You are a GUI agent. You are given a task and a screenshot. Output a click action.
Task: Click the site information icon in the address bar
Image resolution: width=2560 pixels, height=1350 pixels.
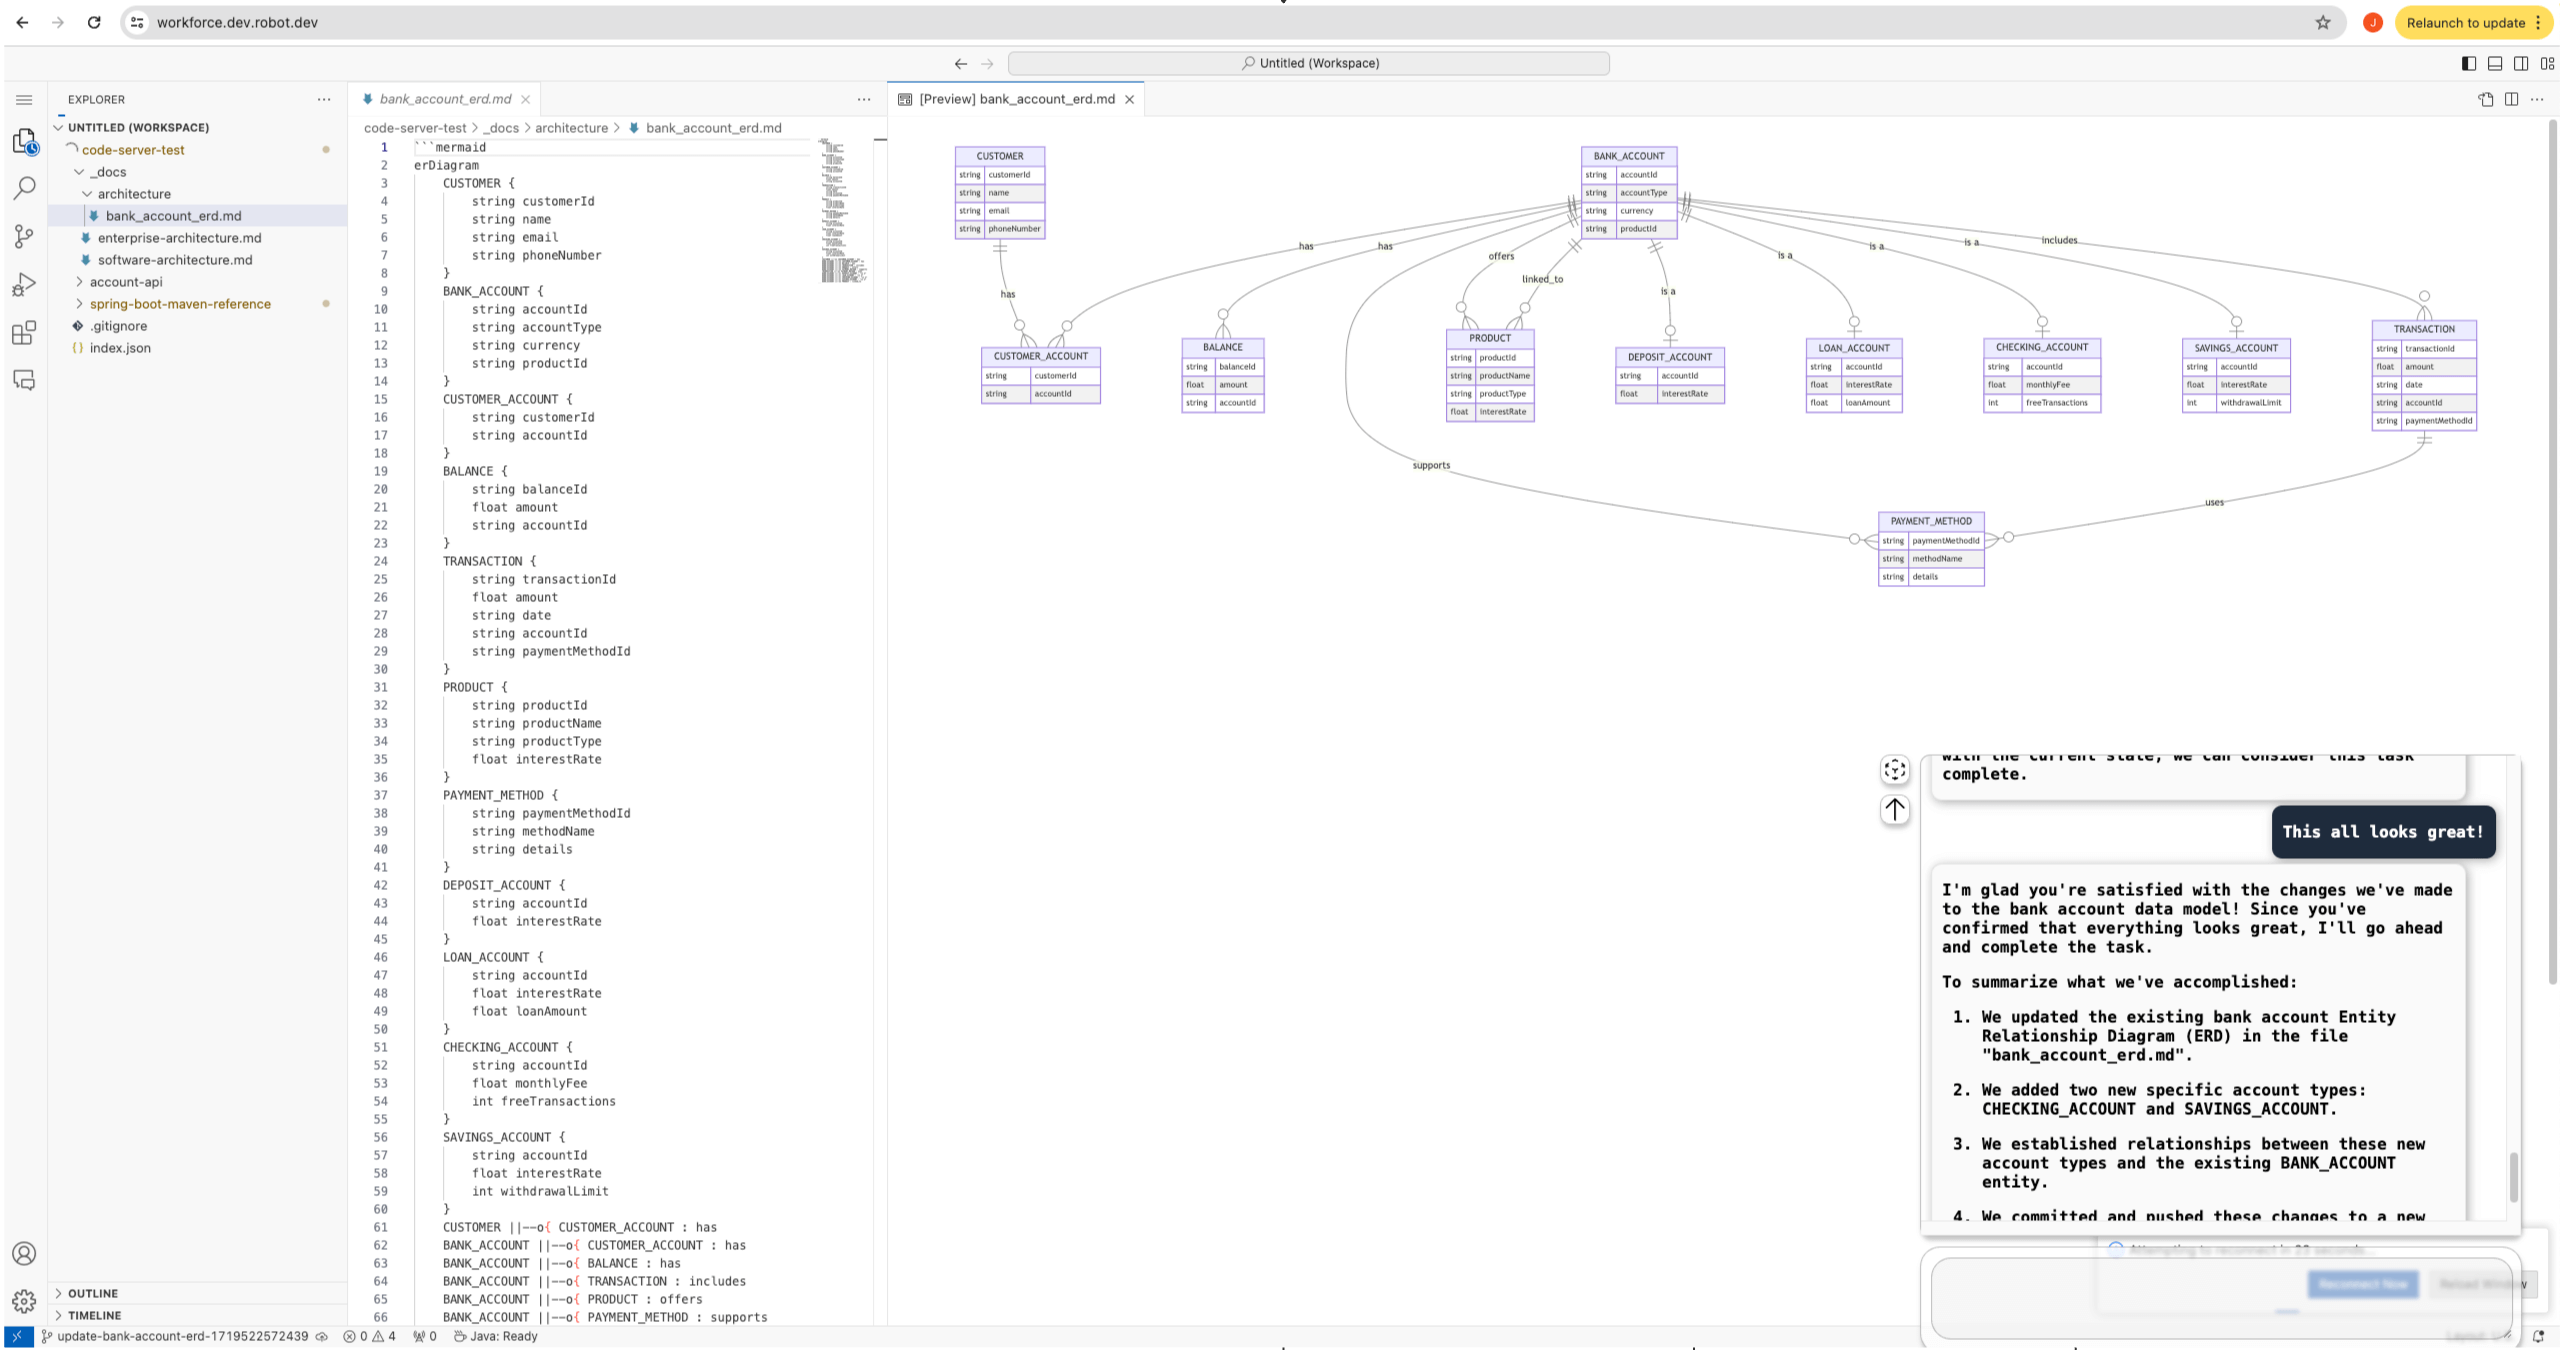pos(138,22)
